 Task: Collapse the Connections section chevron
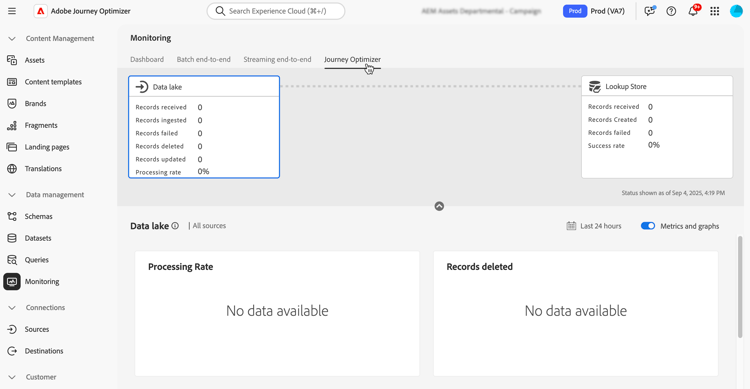point(12,308)
